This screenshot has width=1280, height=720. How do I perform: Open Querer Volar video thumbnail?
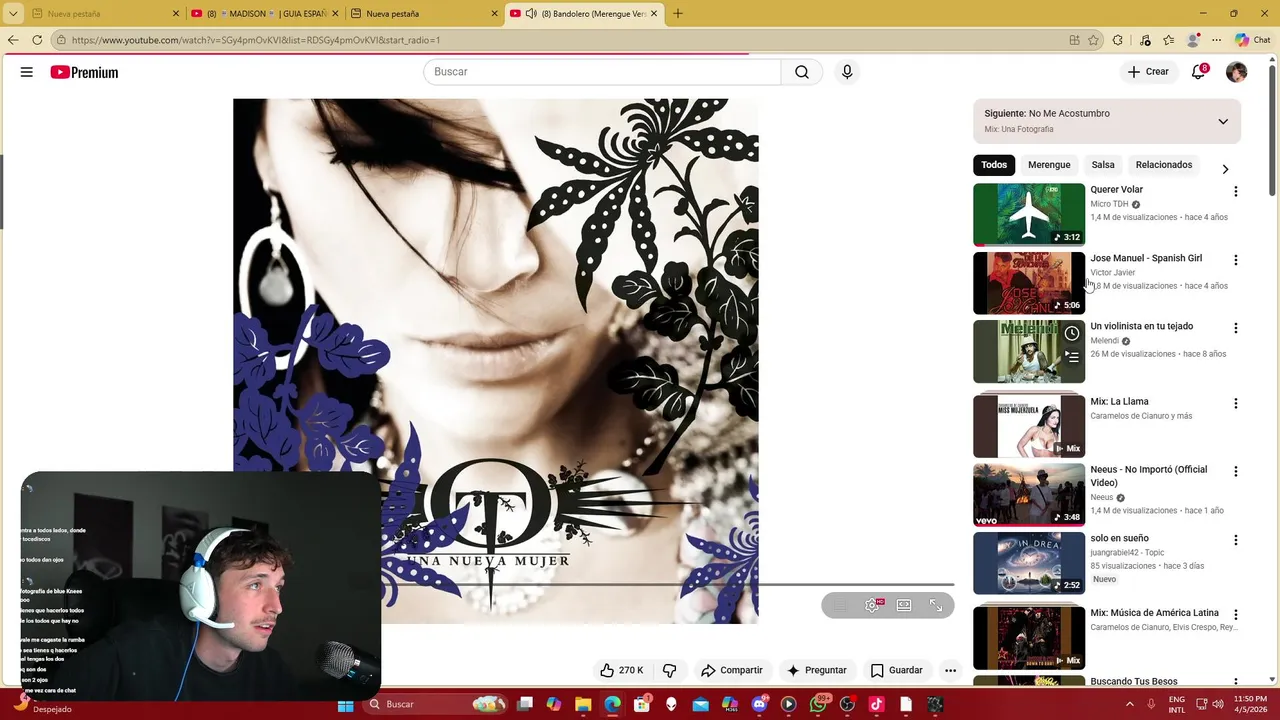pyautogui.click(x=1029, y=214)
